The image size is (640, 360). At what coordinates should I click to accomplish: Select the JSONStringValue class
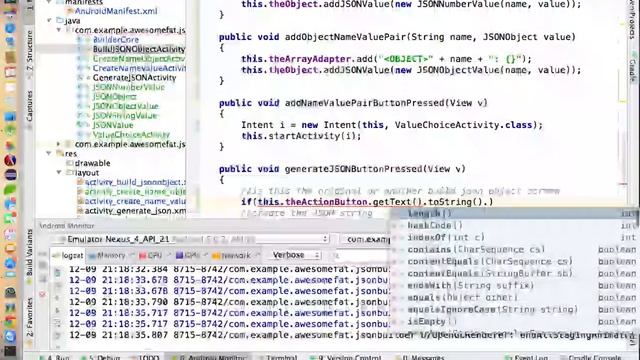[125, 116]
